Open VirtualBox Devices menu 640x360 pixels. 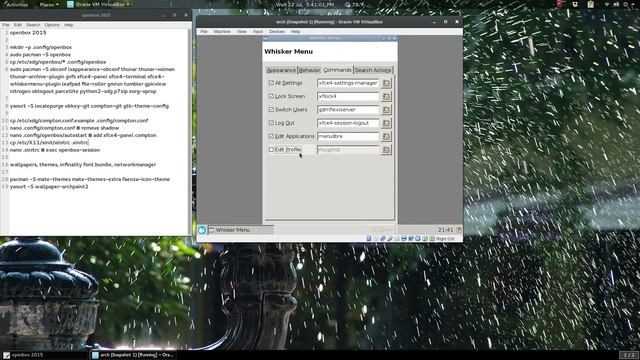[277, 31]
